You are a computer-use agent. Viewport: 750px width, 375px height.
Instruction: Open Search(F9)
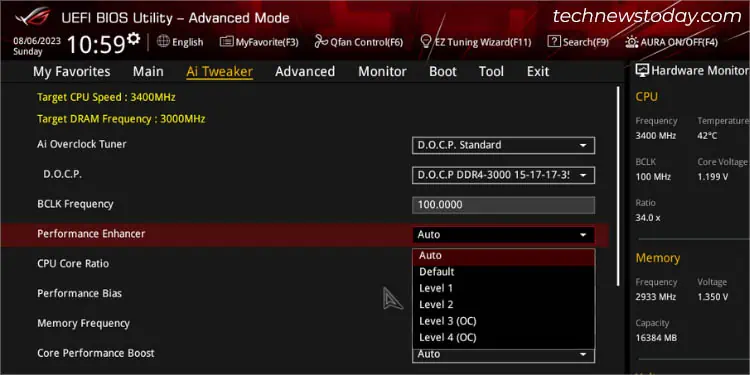coord(578,42)
